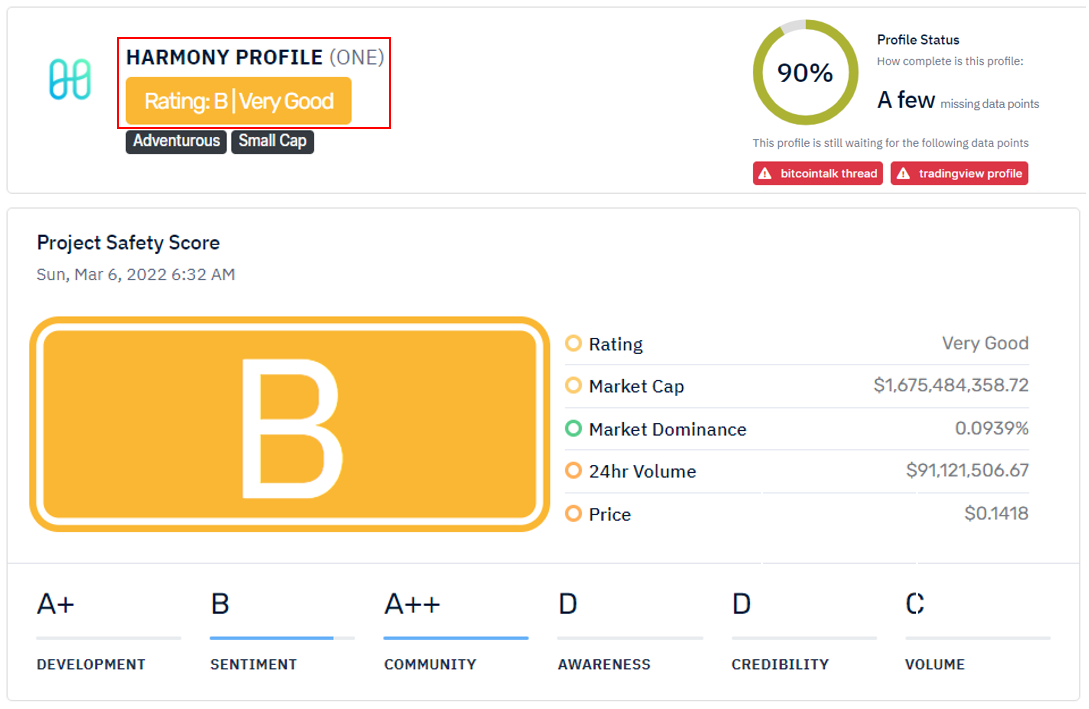Select the Volume C score tab
The image size is (1089, 709).
coord(978,632)
